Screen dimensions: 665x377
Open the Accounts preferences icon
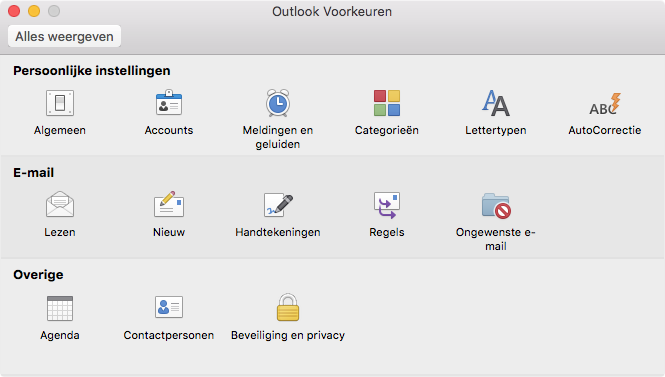[x=169, y=103]
